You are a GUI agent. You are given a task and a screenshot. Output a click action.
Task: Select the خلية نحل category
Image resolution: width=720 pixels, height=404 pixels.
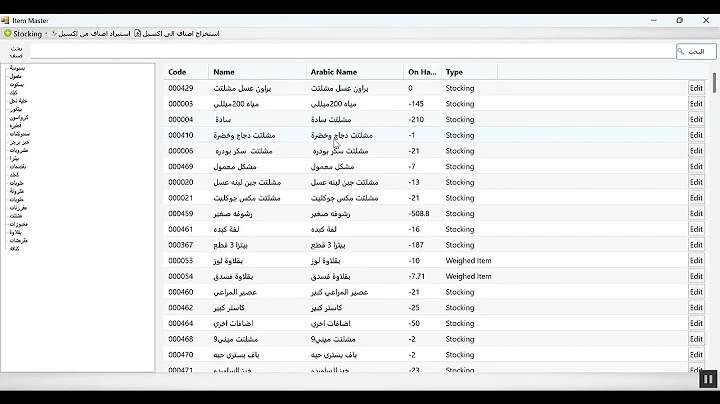pos(18,101)
